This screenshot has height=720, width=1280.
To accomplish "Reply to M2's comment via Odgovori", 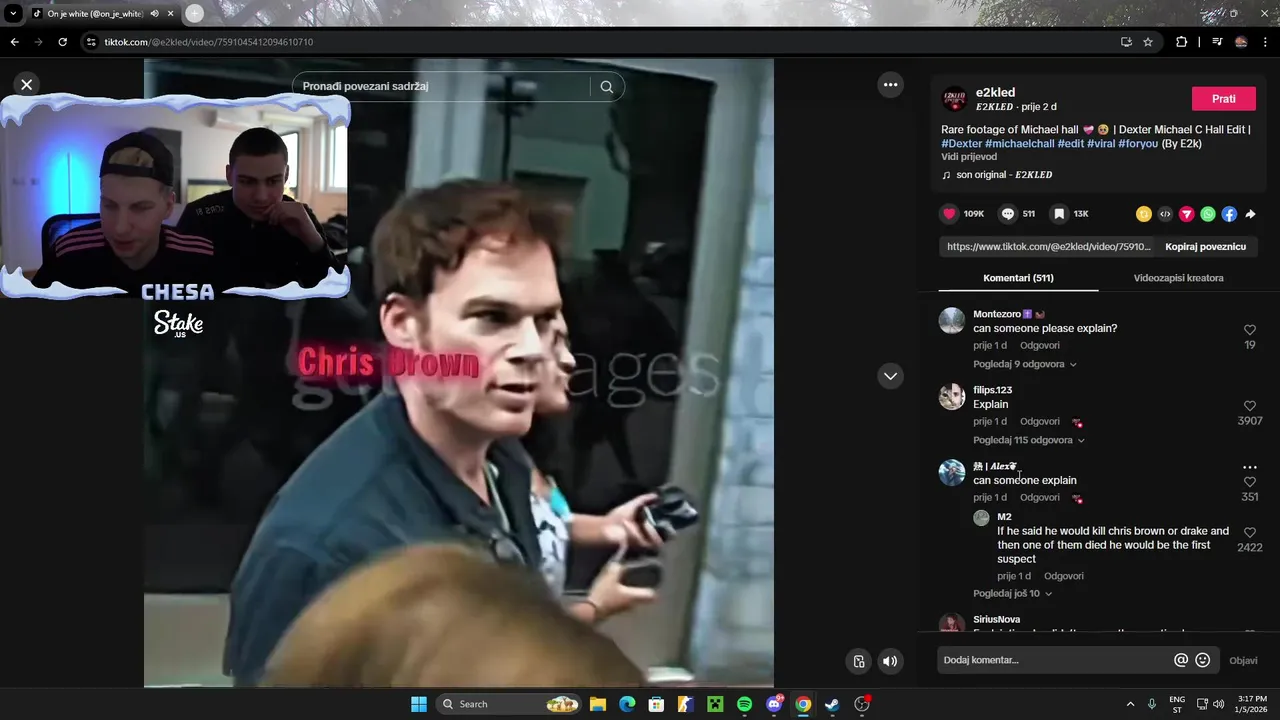I will (1064, 576).
